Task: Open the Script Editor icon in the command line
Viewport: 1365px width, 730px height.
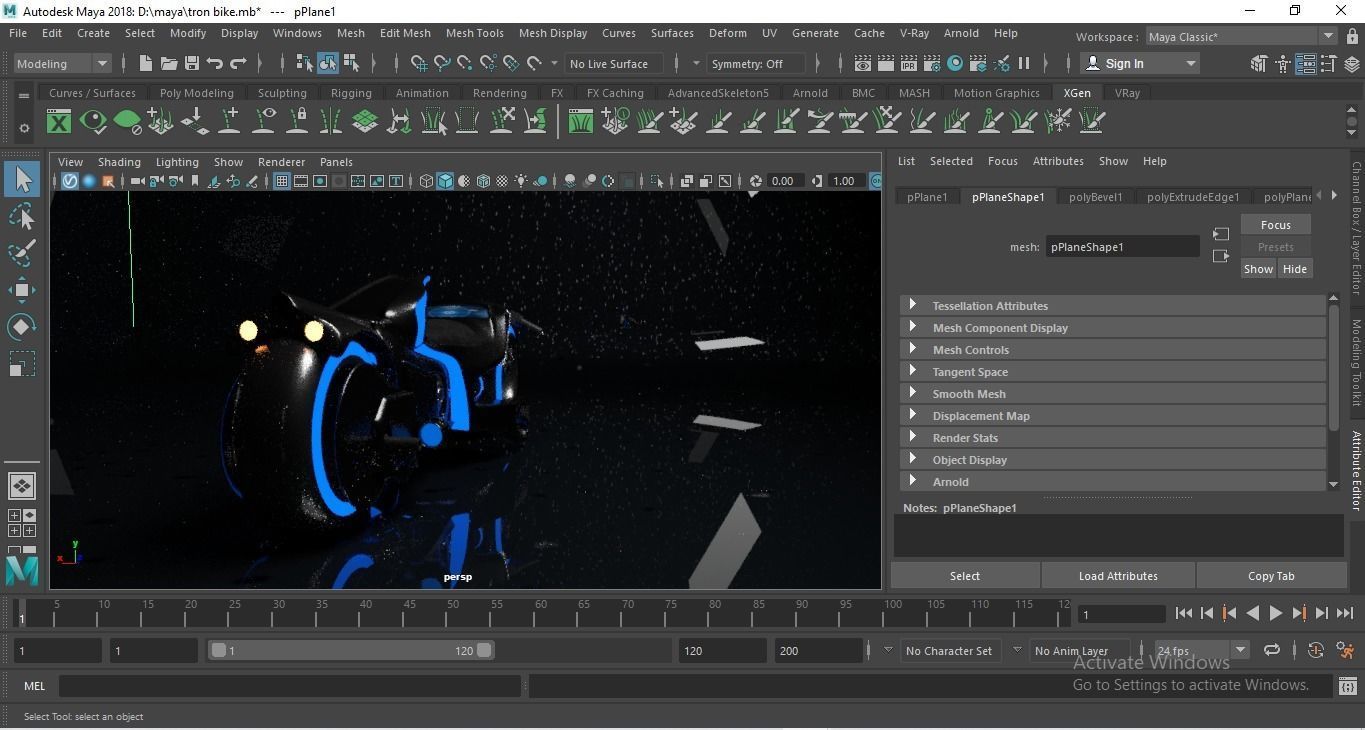Action: tap(1347, 686)
